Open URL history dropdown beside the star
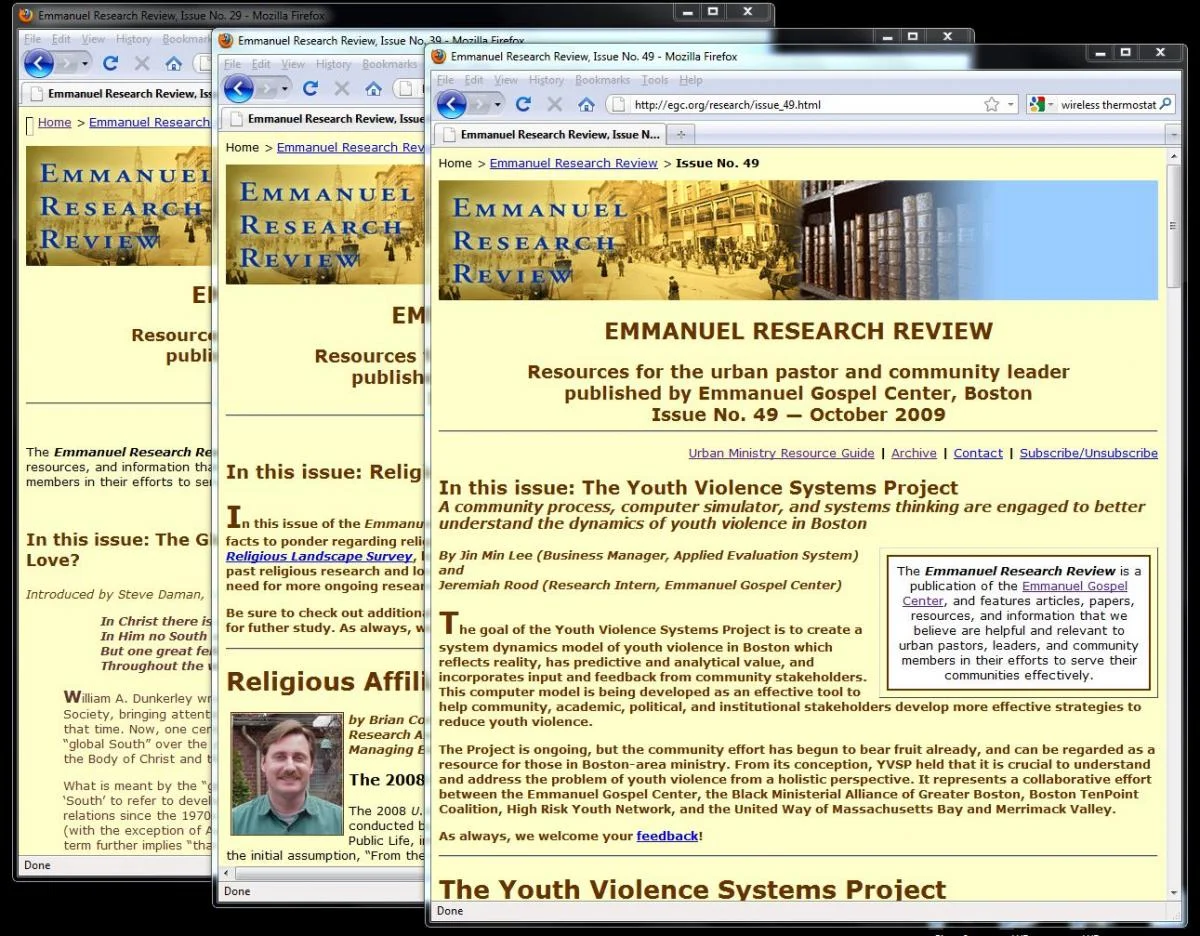Screen dimensions: 1200x936 [x=1010, y=104]
